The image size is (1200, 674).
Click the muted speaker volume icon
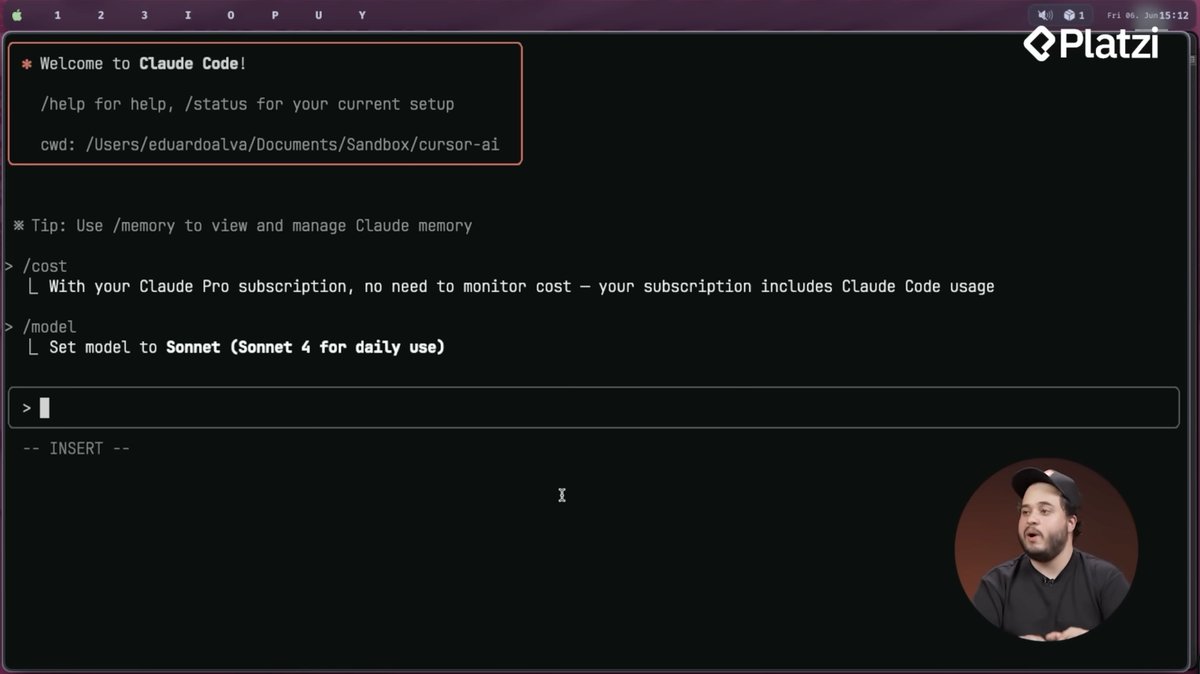pyautogui.click(x=1045, y=15)
